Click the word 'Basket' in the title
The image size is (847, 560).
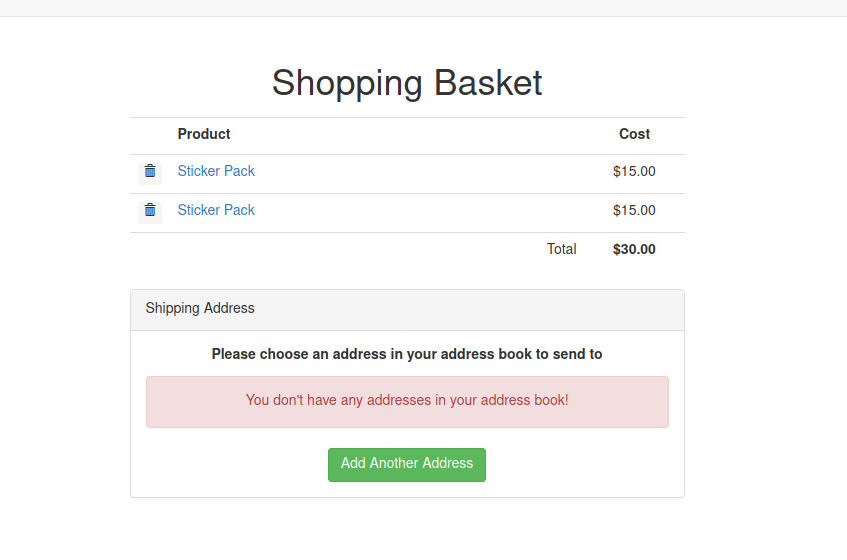coord(488,83)
